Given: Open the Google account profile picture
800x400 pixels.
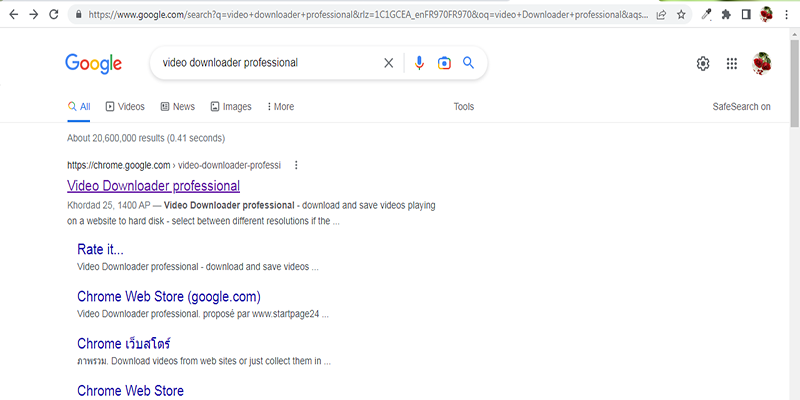Looking at the screenshot, I should click(x=763, y=64).
